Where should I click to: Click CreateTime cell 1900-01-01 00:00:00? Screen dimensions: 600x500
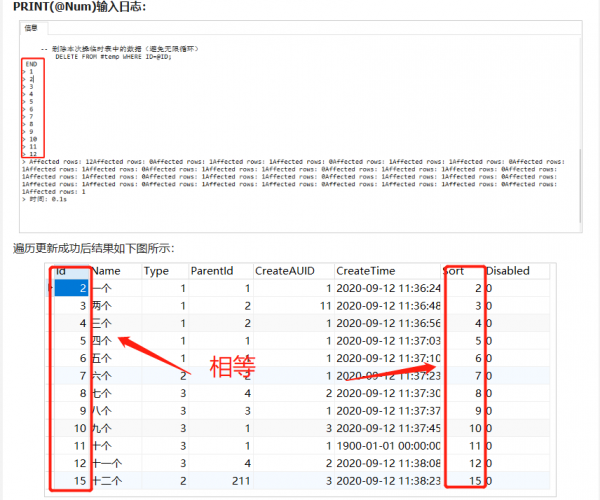tap(388, 446)
